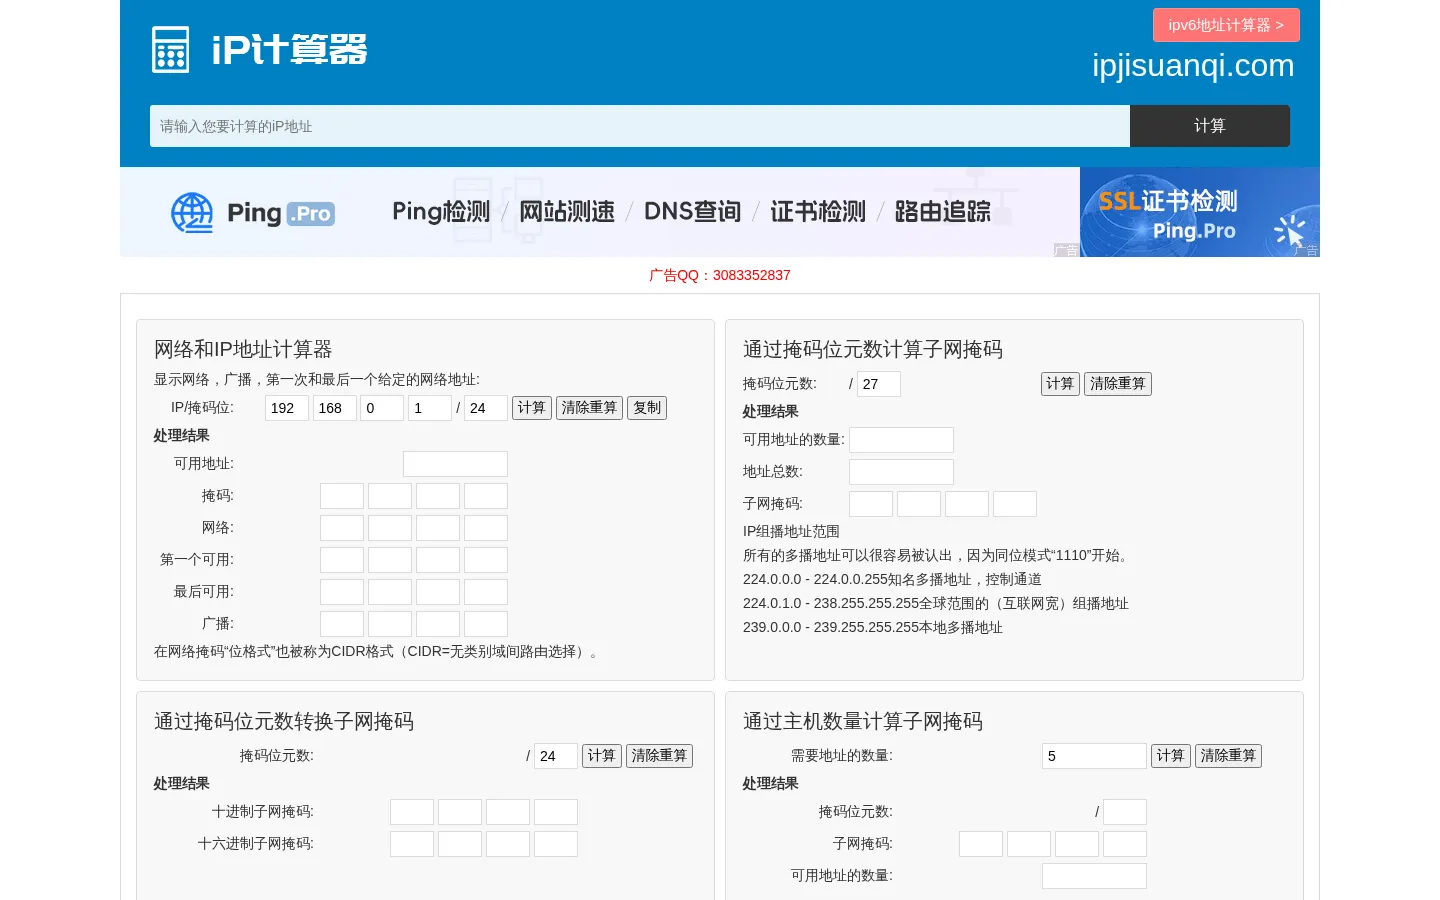Click 路由追踪 in the Ping.Pro banner
Screen dimensions: 1440x900
pos(943,212)
